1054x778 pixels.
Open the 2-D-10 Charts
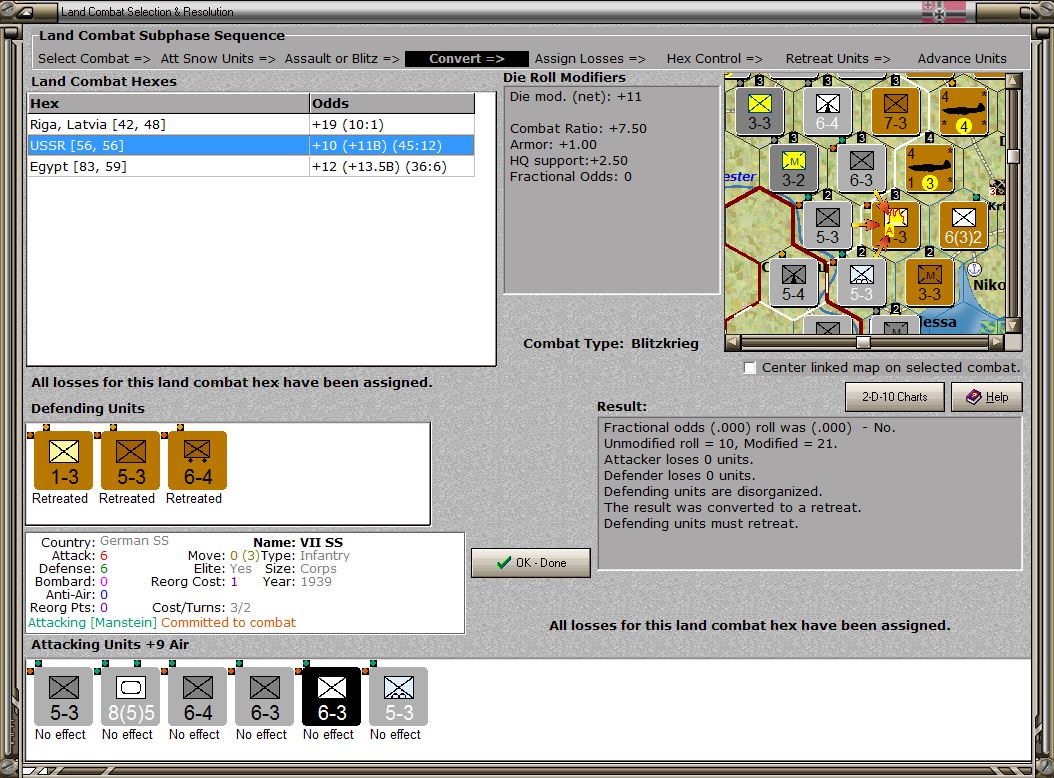[x=895, y=397]
